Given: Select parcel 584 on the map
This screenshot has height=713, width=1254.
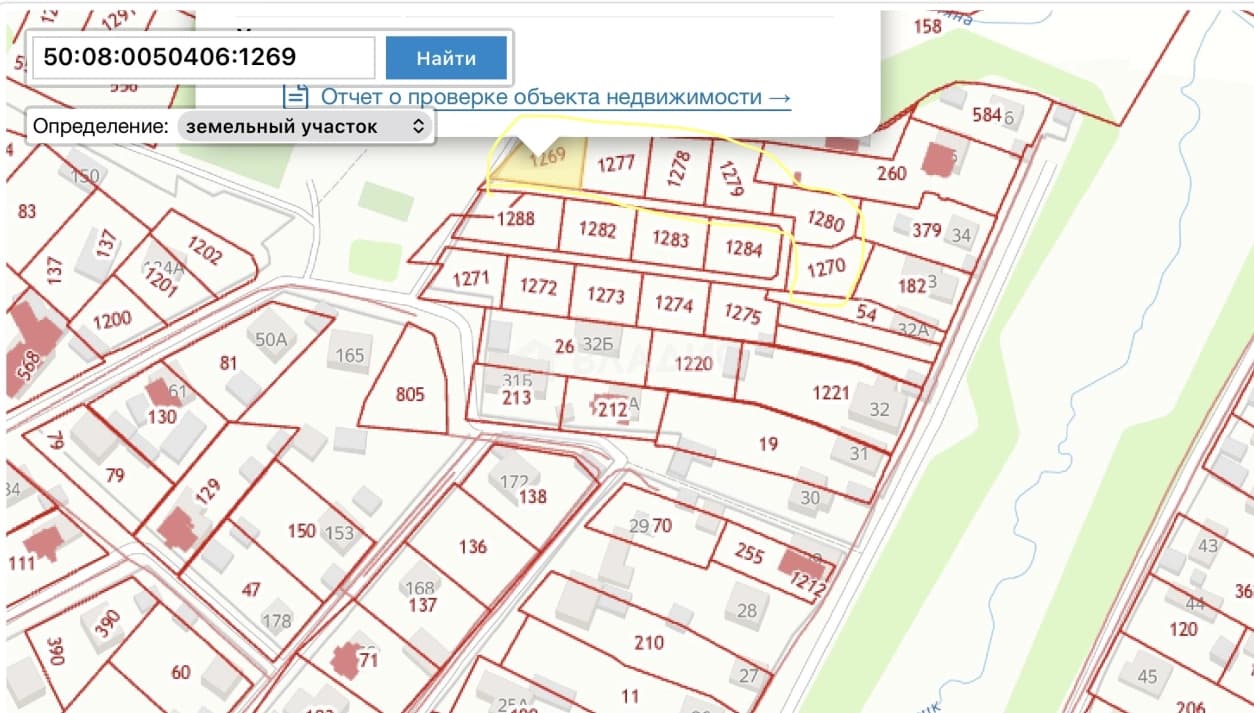Looking at the screenshot, I should (x=987, y=114).
